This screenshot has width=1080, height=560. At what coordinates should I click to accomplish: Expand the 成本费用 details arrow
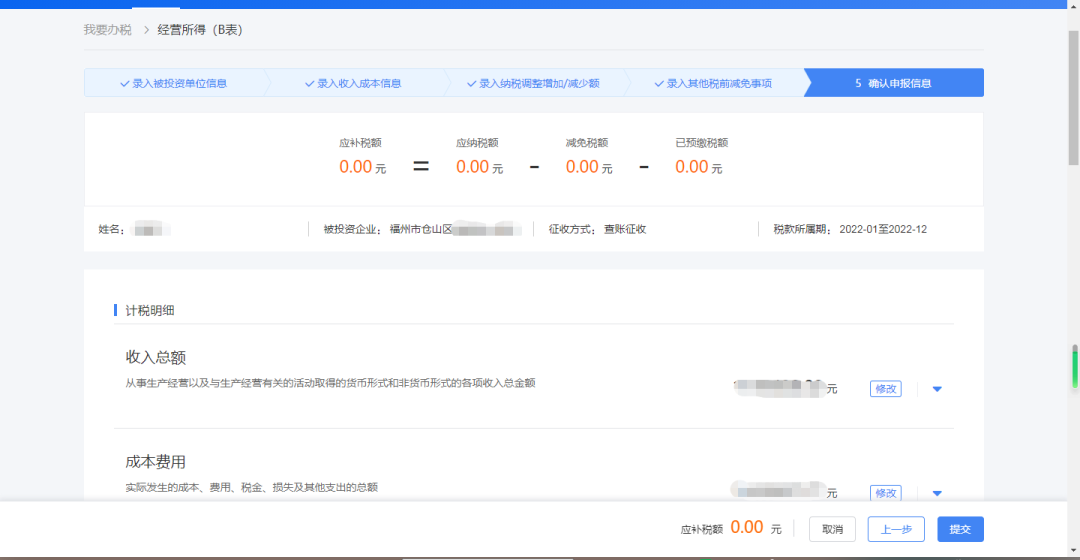coord(937,493)
